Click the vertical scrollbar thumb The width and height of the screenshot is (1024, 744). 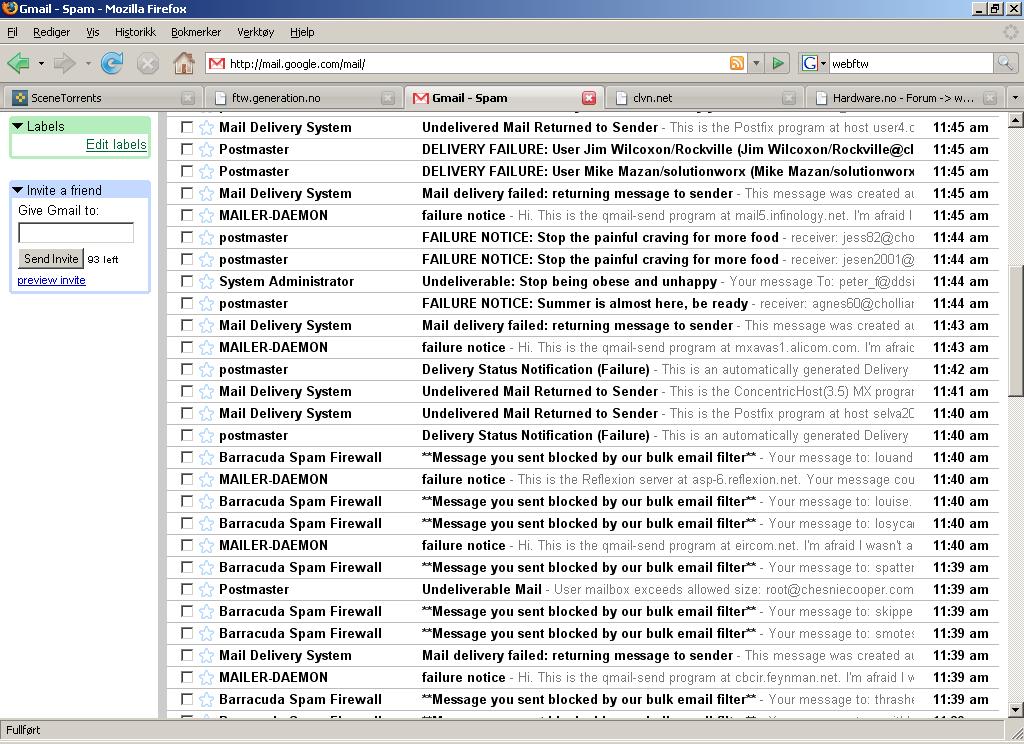click(1016, 330)
